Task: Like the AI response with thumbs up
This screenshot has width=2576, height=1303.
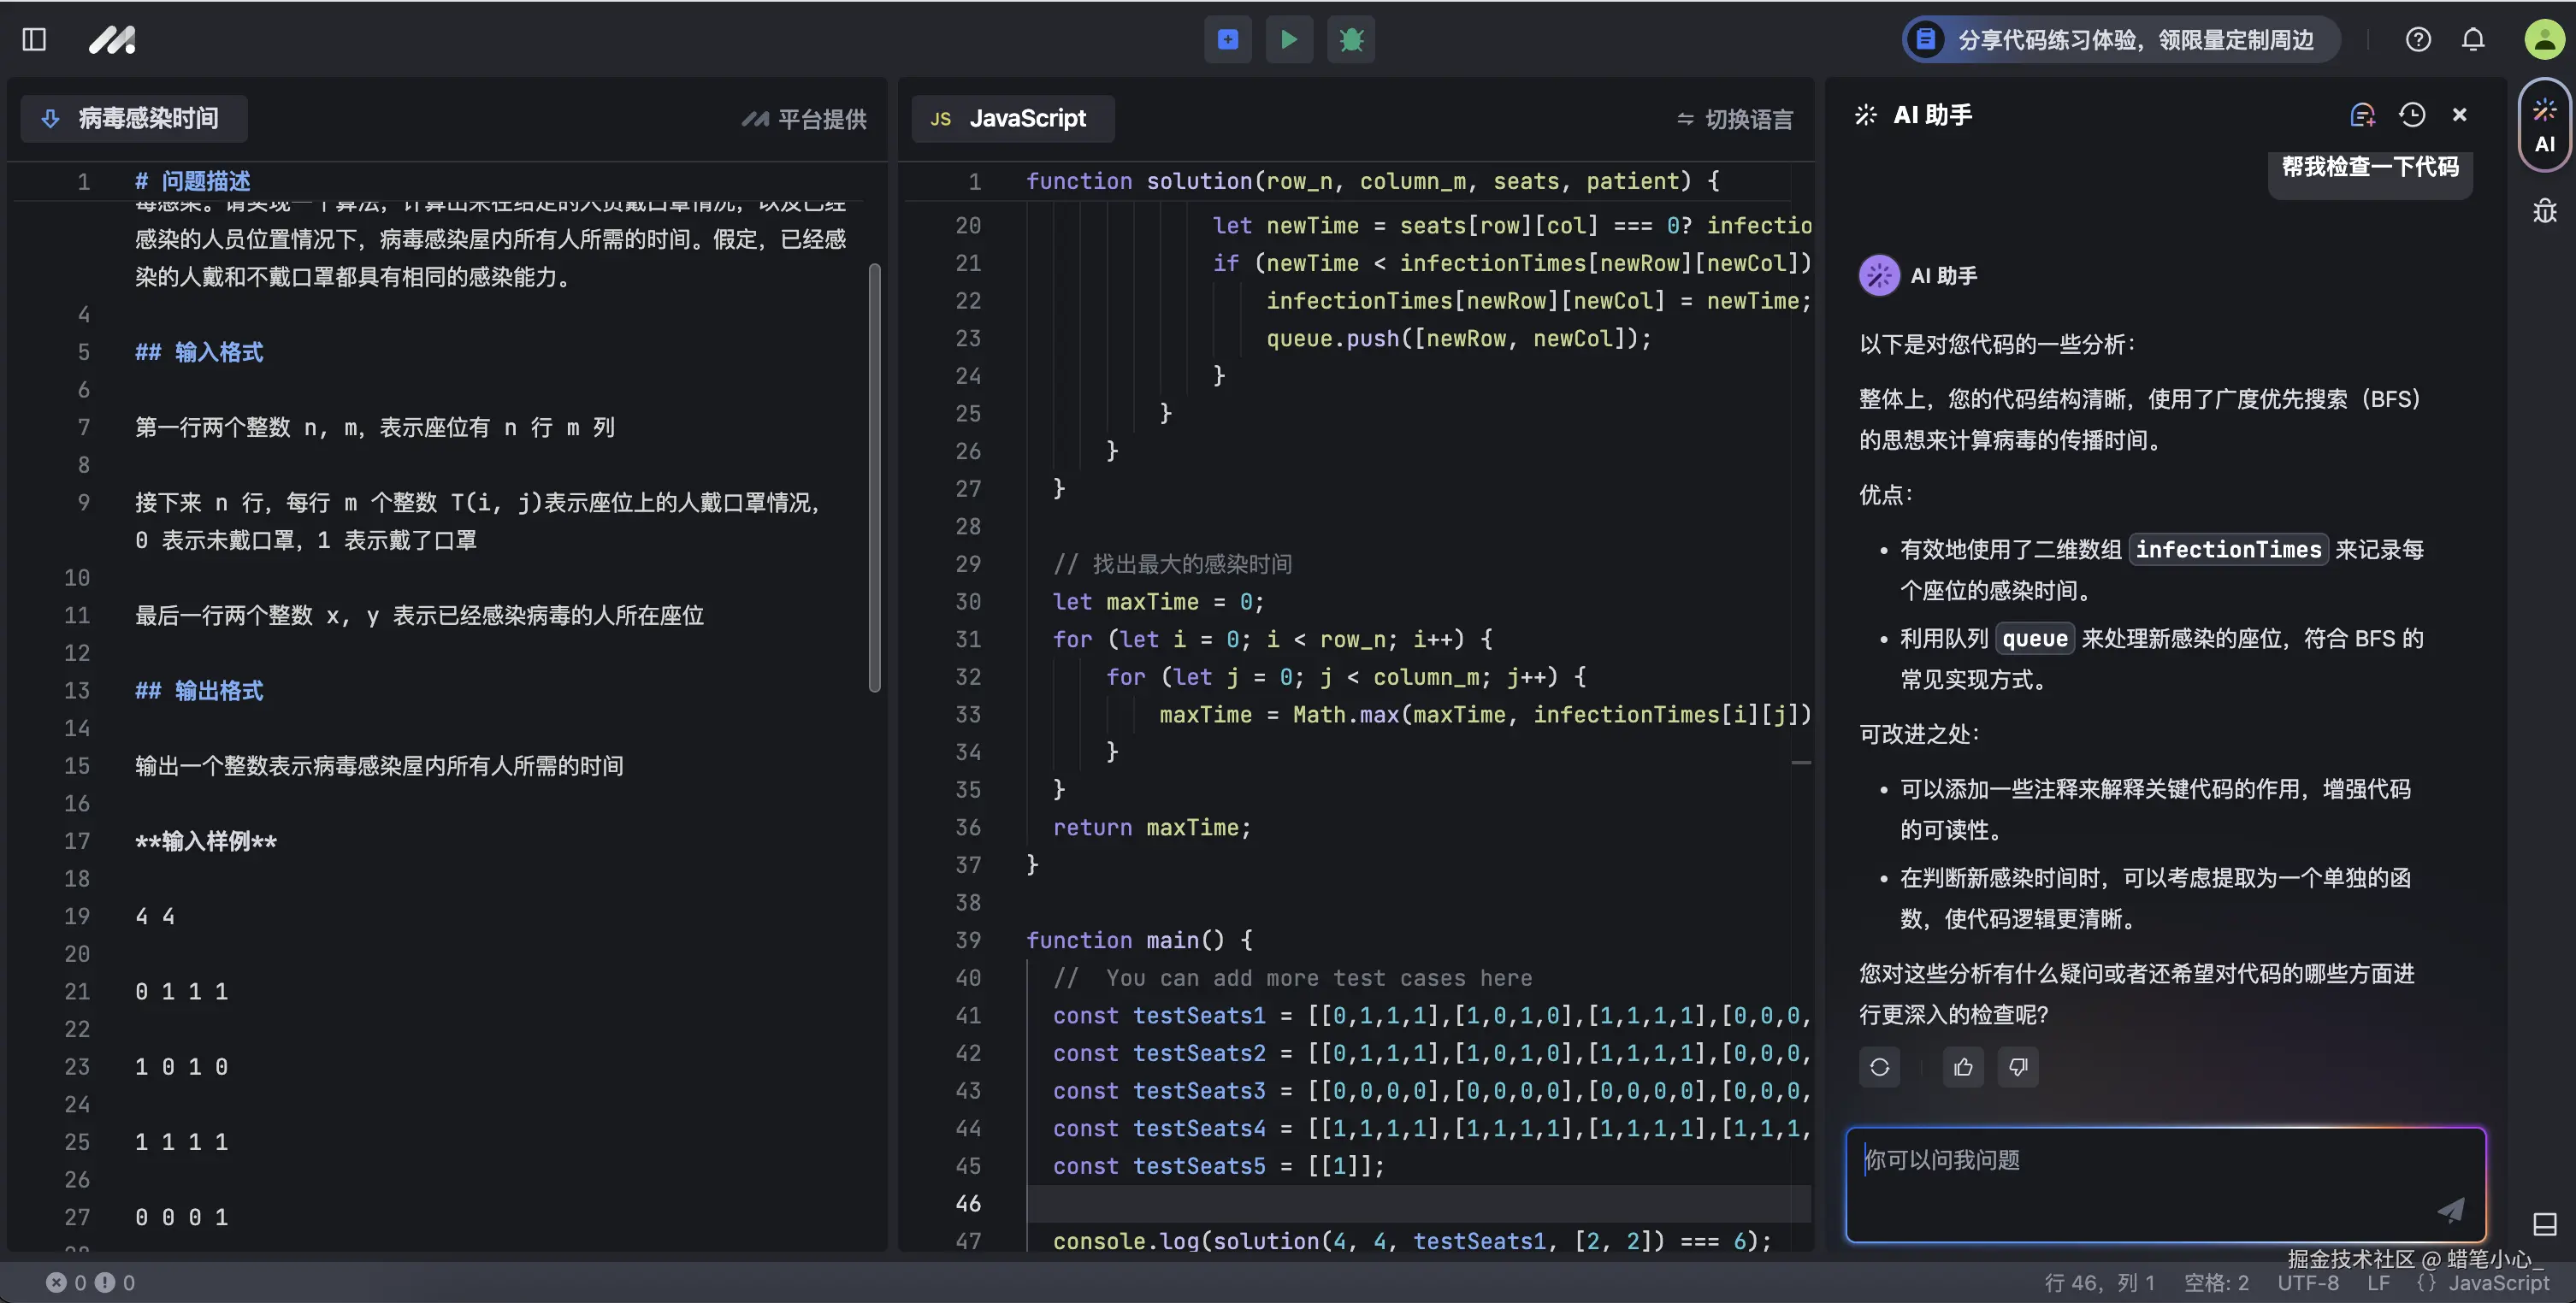Action: (x=1963, y=1067)
